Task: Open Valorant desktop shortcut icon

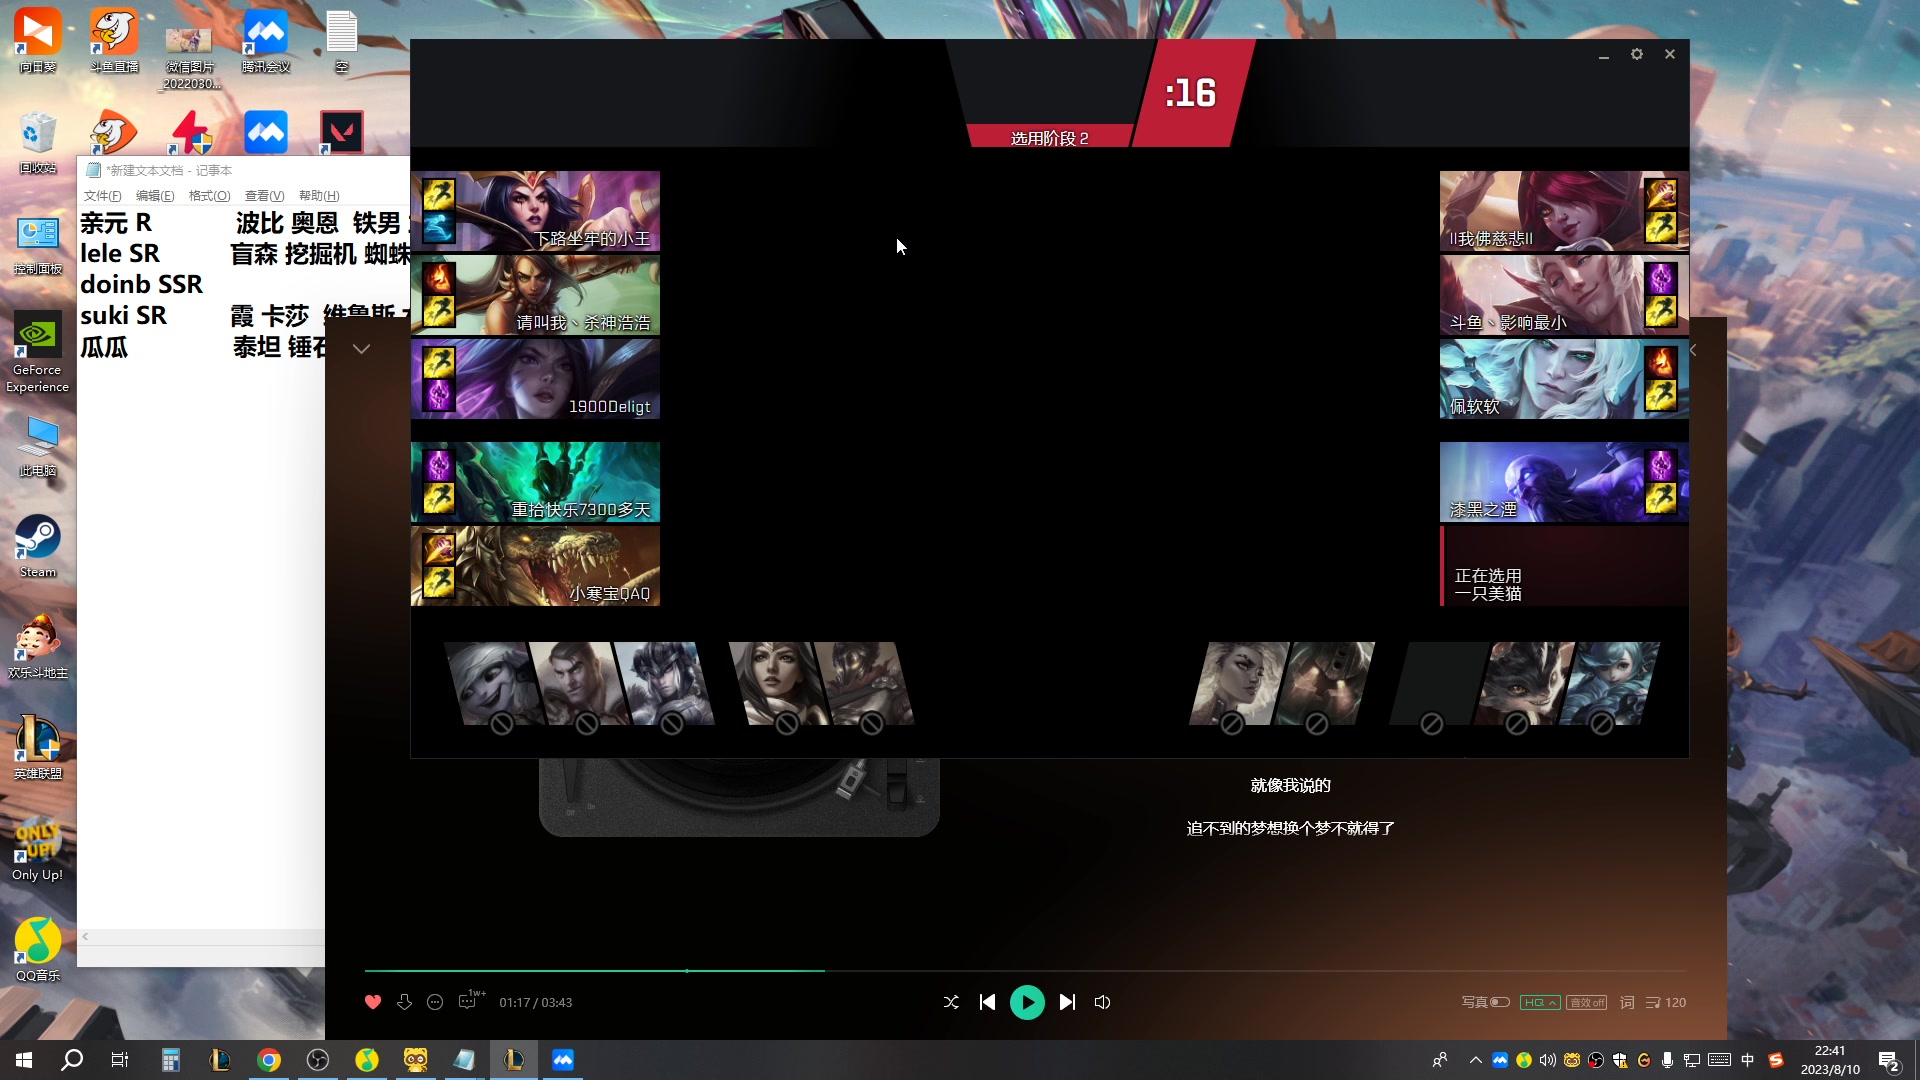Action: [x=341, y=132]
